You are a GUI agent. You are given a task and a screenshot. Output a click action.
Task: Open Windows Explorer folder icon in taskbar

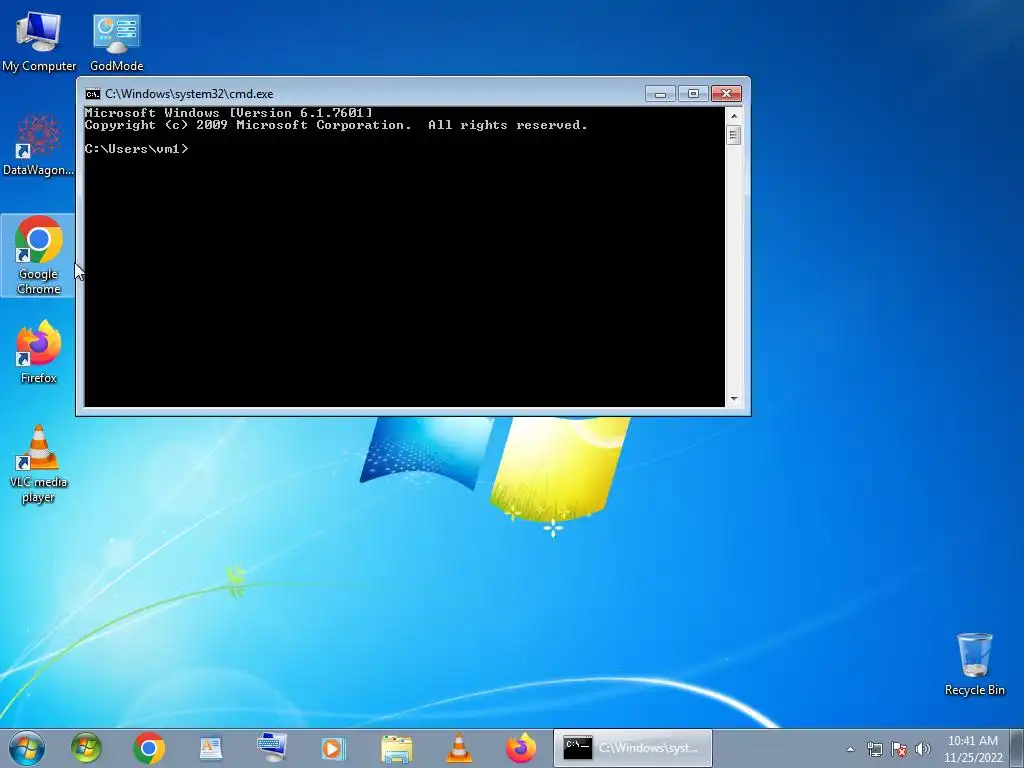[396, 748]
